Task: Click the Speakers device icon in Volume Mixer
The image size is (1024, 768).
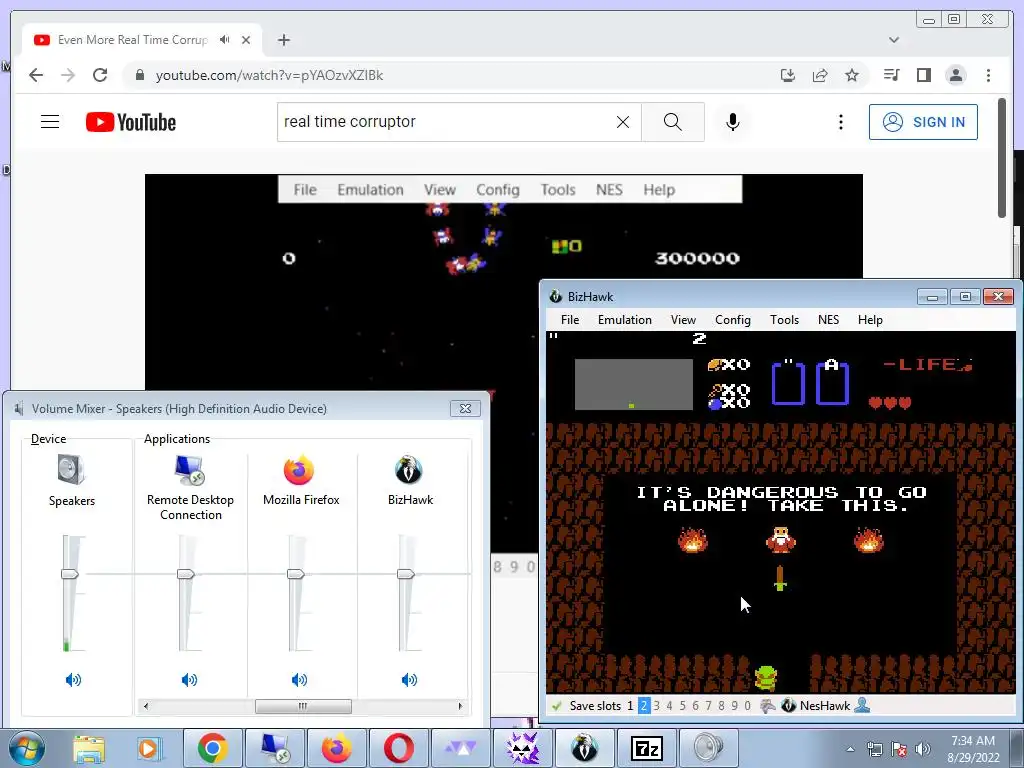Action: pos(71,470)
